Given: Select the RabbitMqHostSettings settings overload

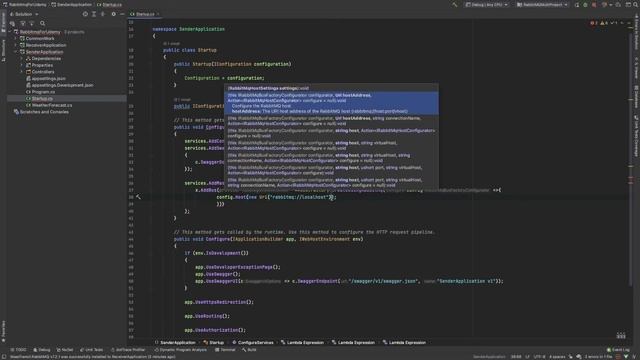Looking at the screenshot, I should click(331, 88).
